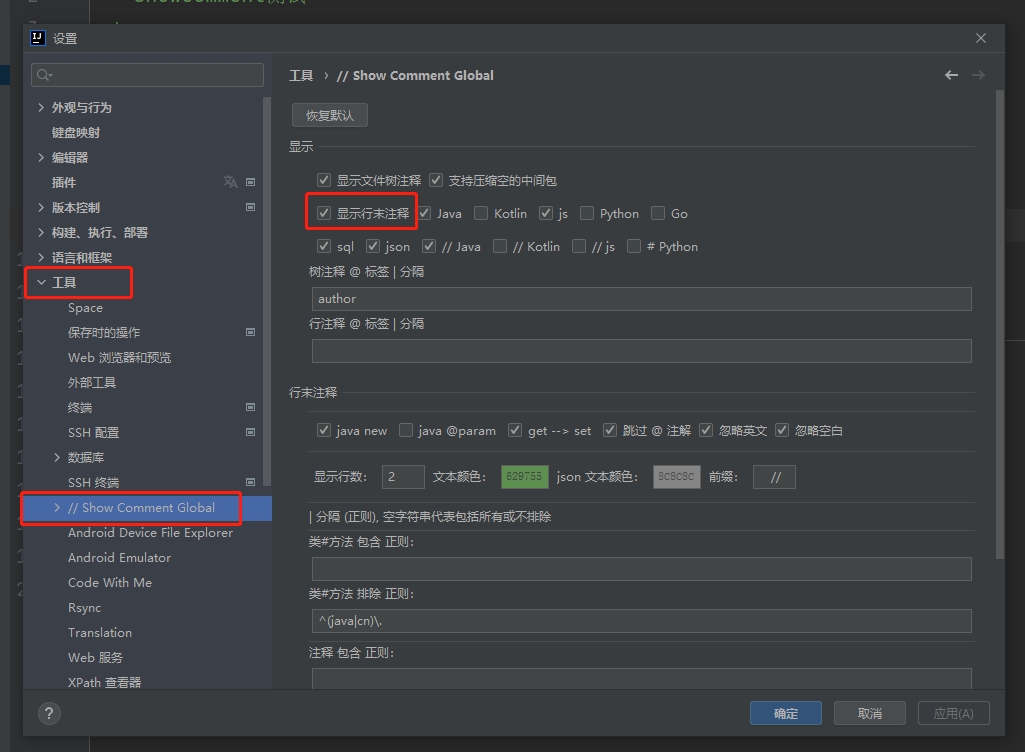Screen dimensions: 1025x752
Task: Enable the Kotlin checkbox
Action: point(481,213)
